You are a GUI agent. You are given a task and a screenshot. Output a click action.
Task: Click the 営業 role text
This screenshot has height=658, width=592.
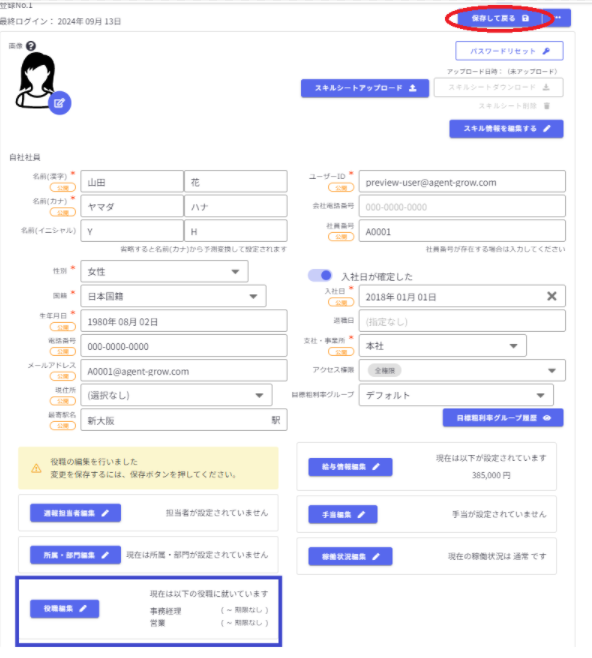tap(158, 623)
